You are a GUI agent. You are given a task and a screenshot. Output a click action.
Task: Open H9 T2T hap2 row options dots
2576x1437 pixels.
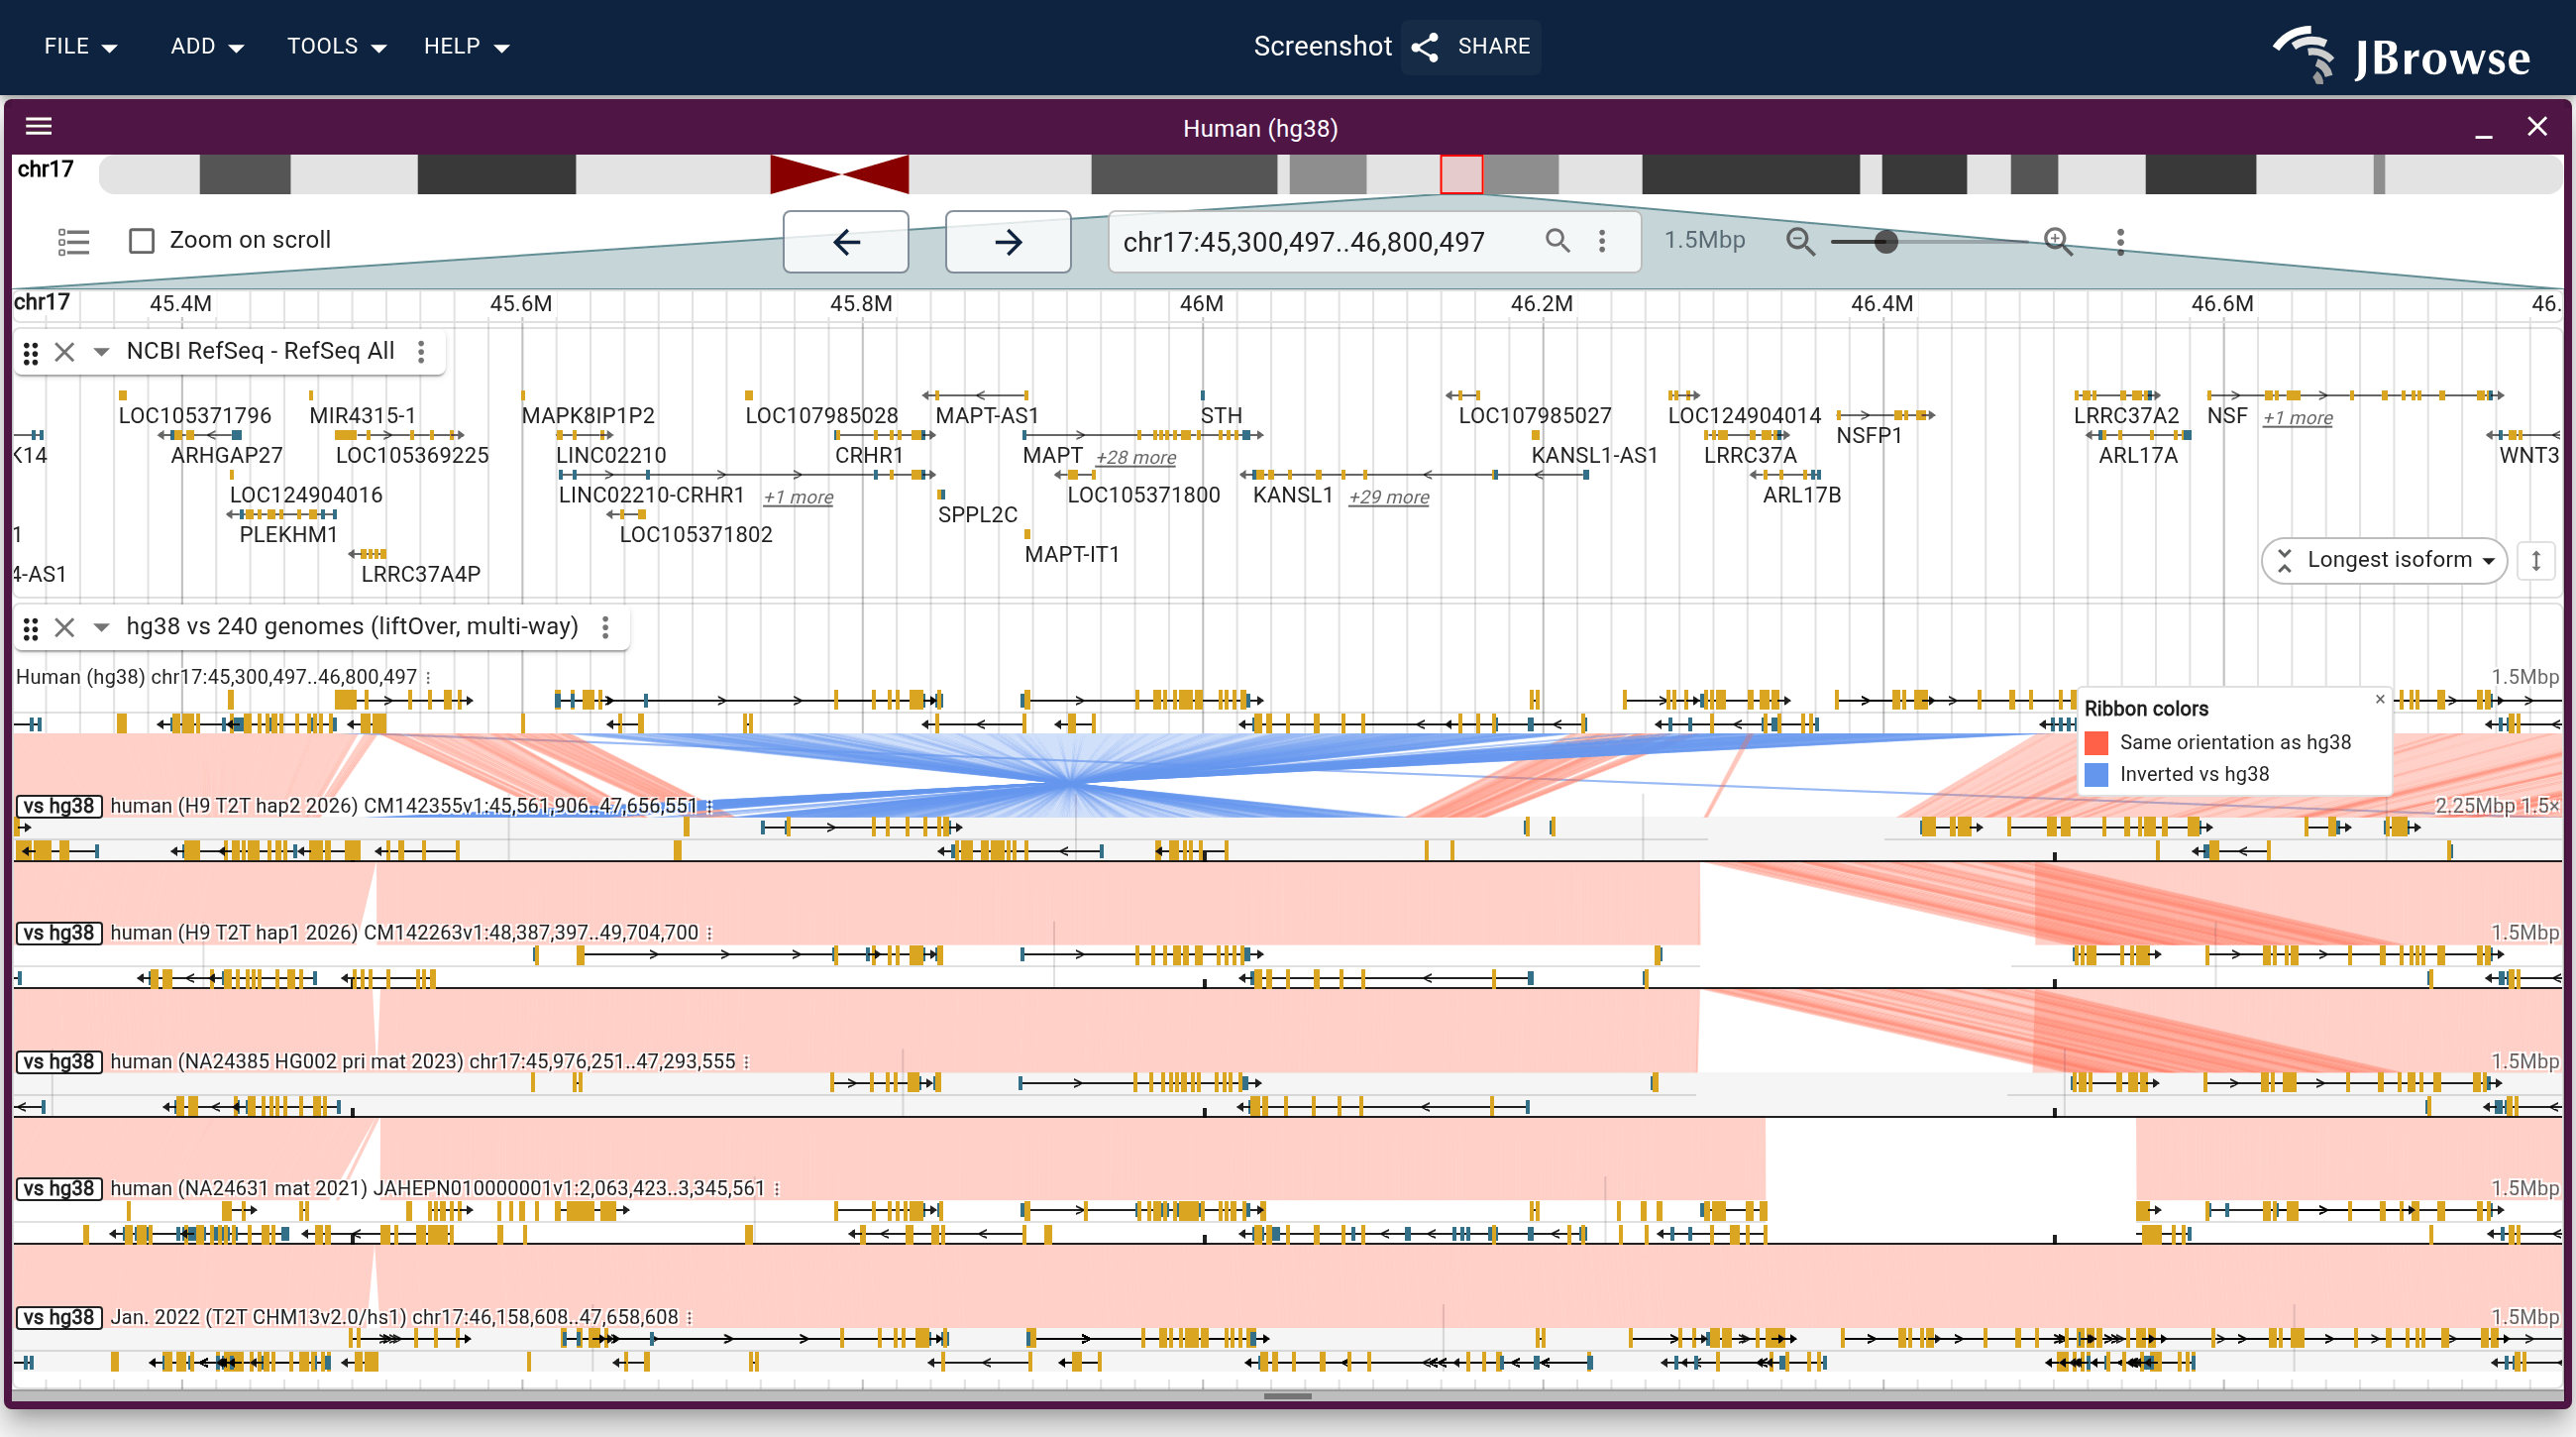pyautogui.click(x=709, y=807)
